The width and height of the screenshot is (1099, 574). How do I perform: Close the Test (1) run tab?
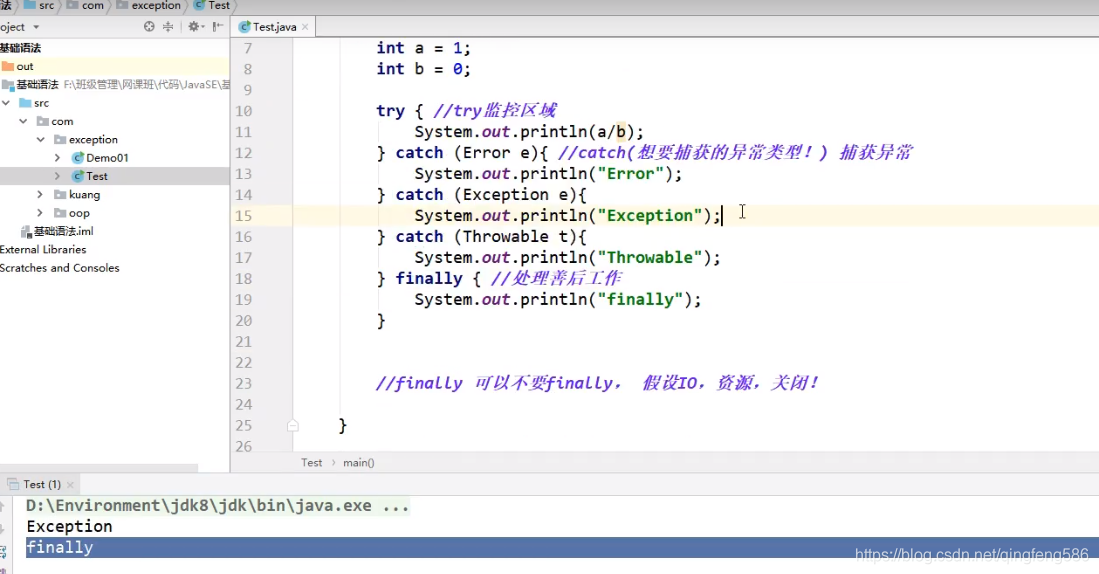tap(70, 485)
